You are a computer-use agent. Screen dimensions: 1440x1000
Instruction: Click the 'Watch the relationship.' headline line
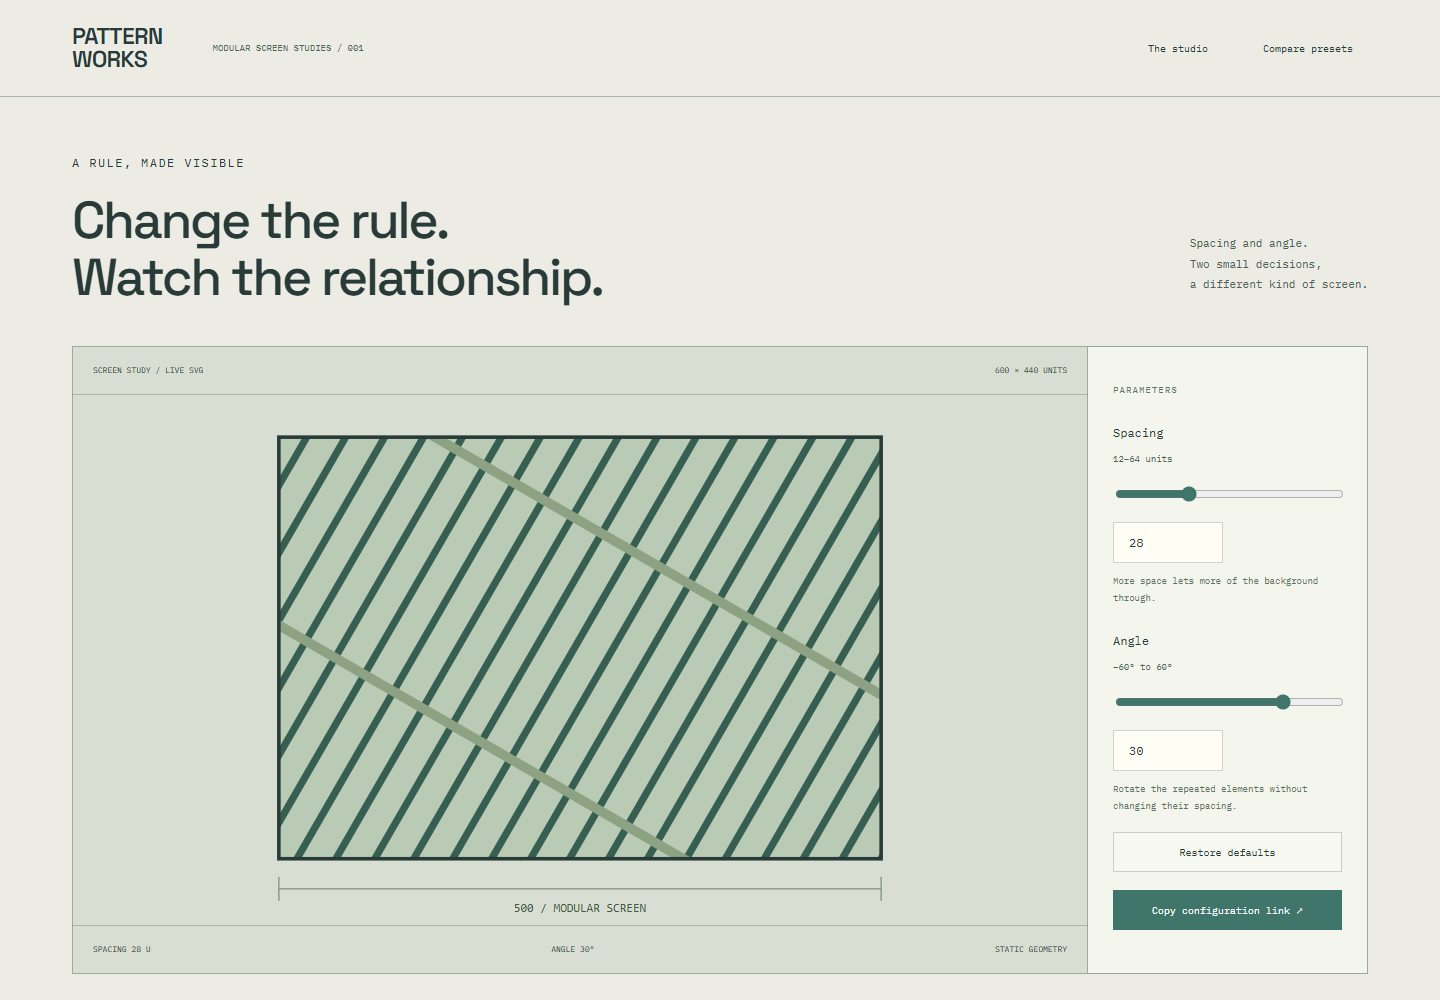(x=338, y=278)
